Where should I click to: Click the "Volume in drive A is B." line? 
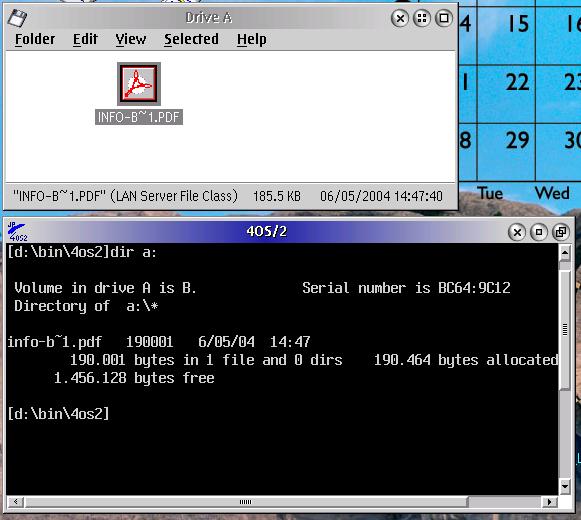[x=105, y=288]
